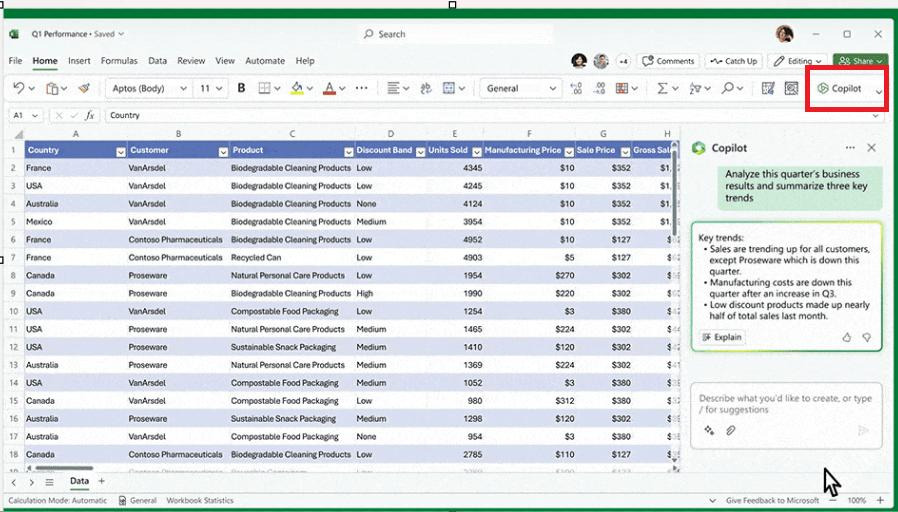Click the all sheets list icon

pos(49,482)
